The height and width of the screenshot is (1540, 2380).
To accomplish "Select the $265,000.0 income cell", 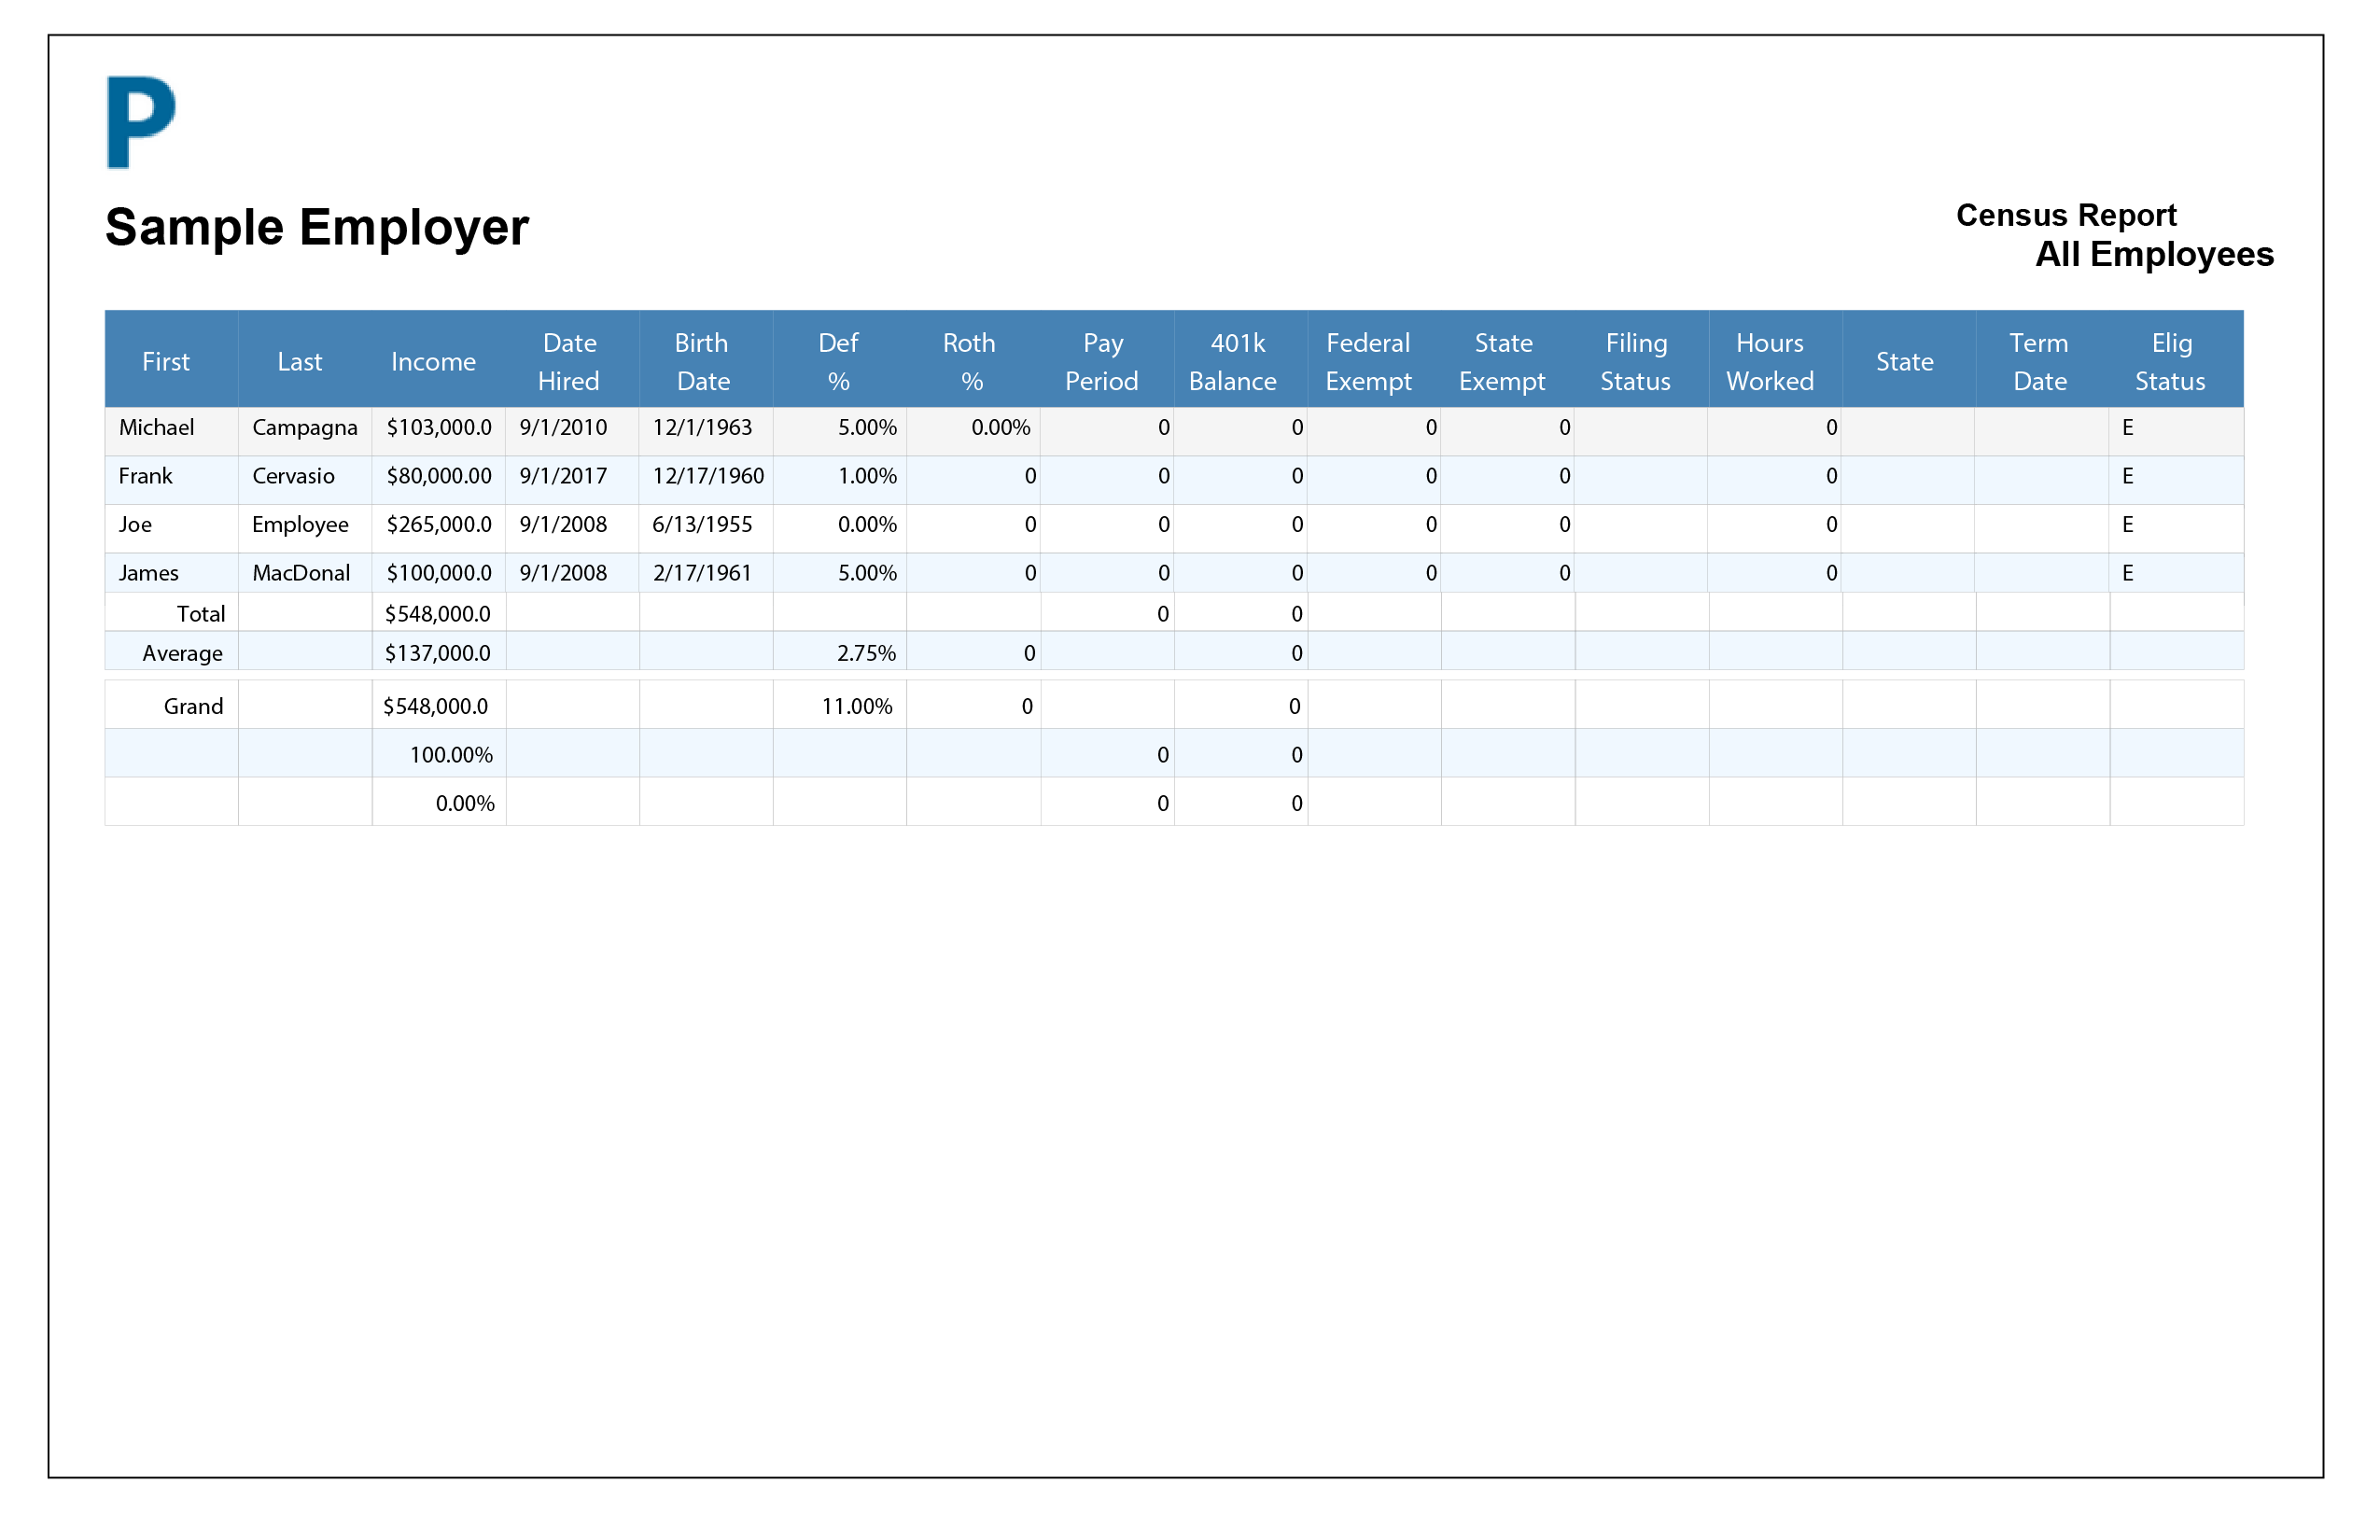I will click(x=438, y=525).
